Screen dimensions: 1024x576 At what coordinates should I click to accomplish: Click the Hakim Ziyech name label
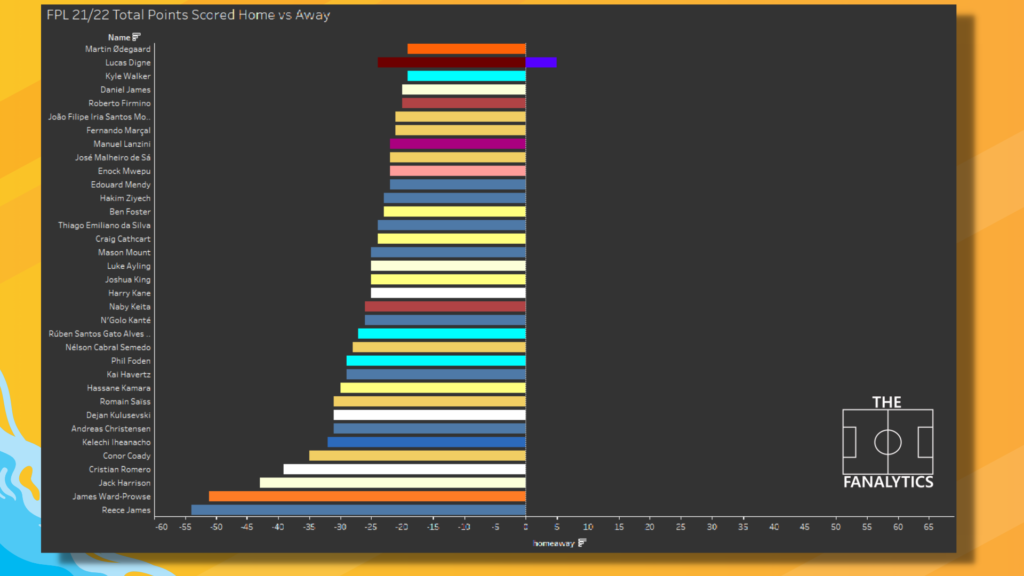tap(125, 199)
